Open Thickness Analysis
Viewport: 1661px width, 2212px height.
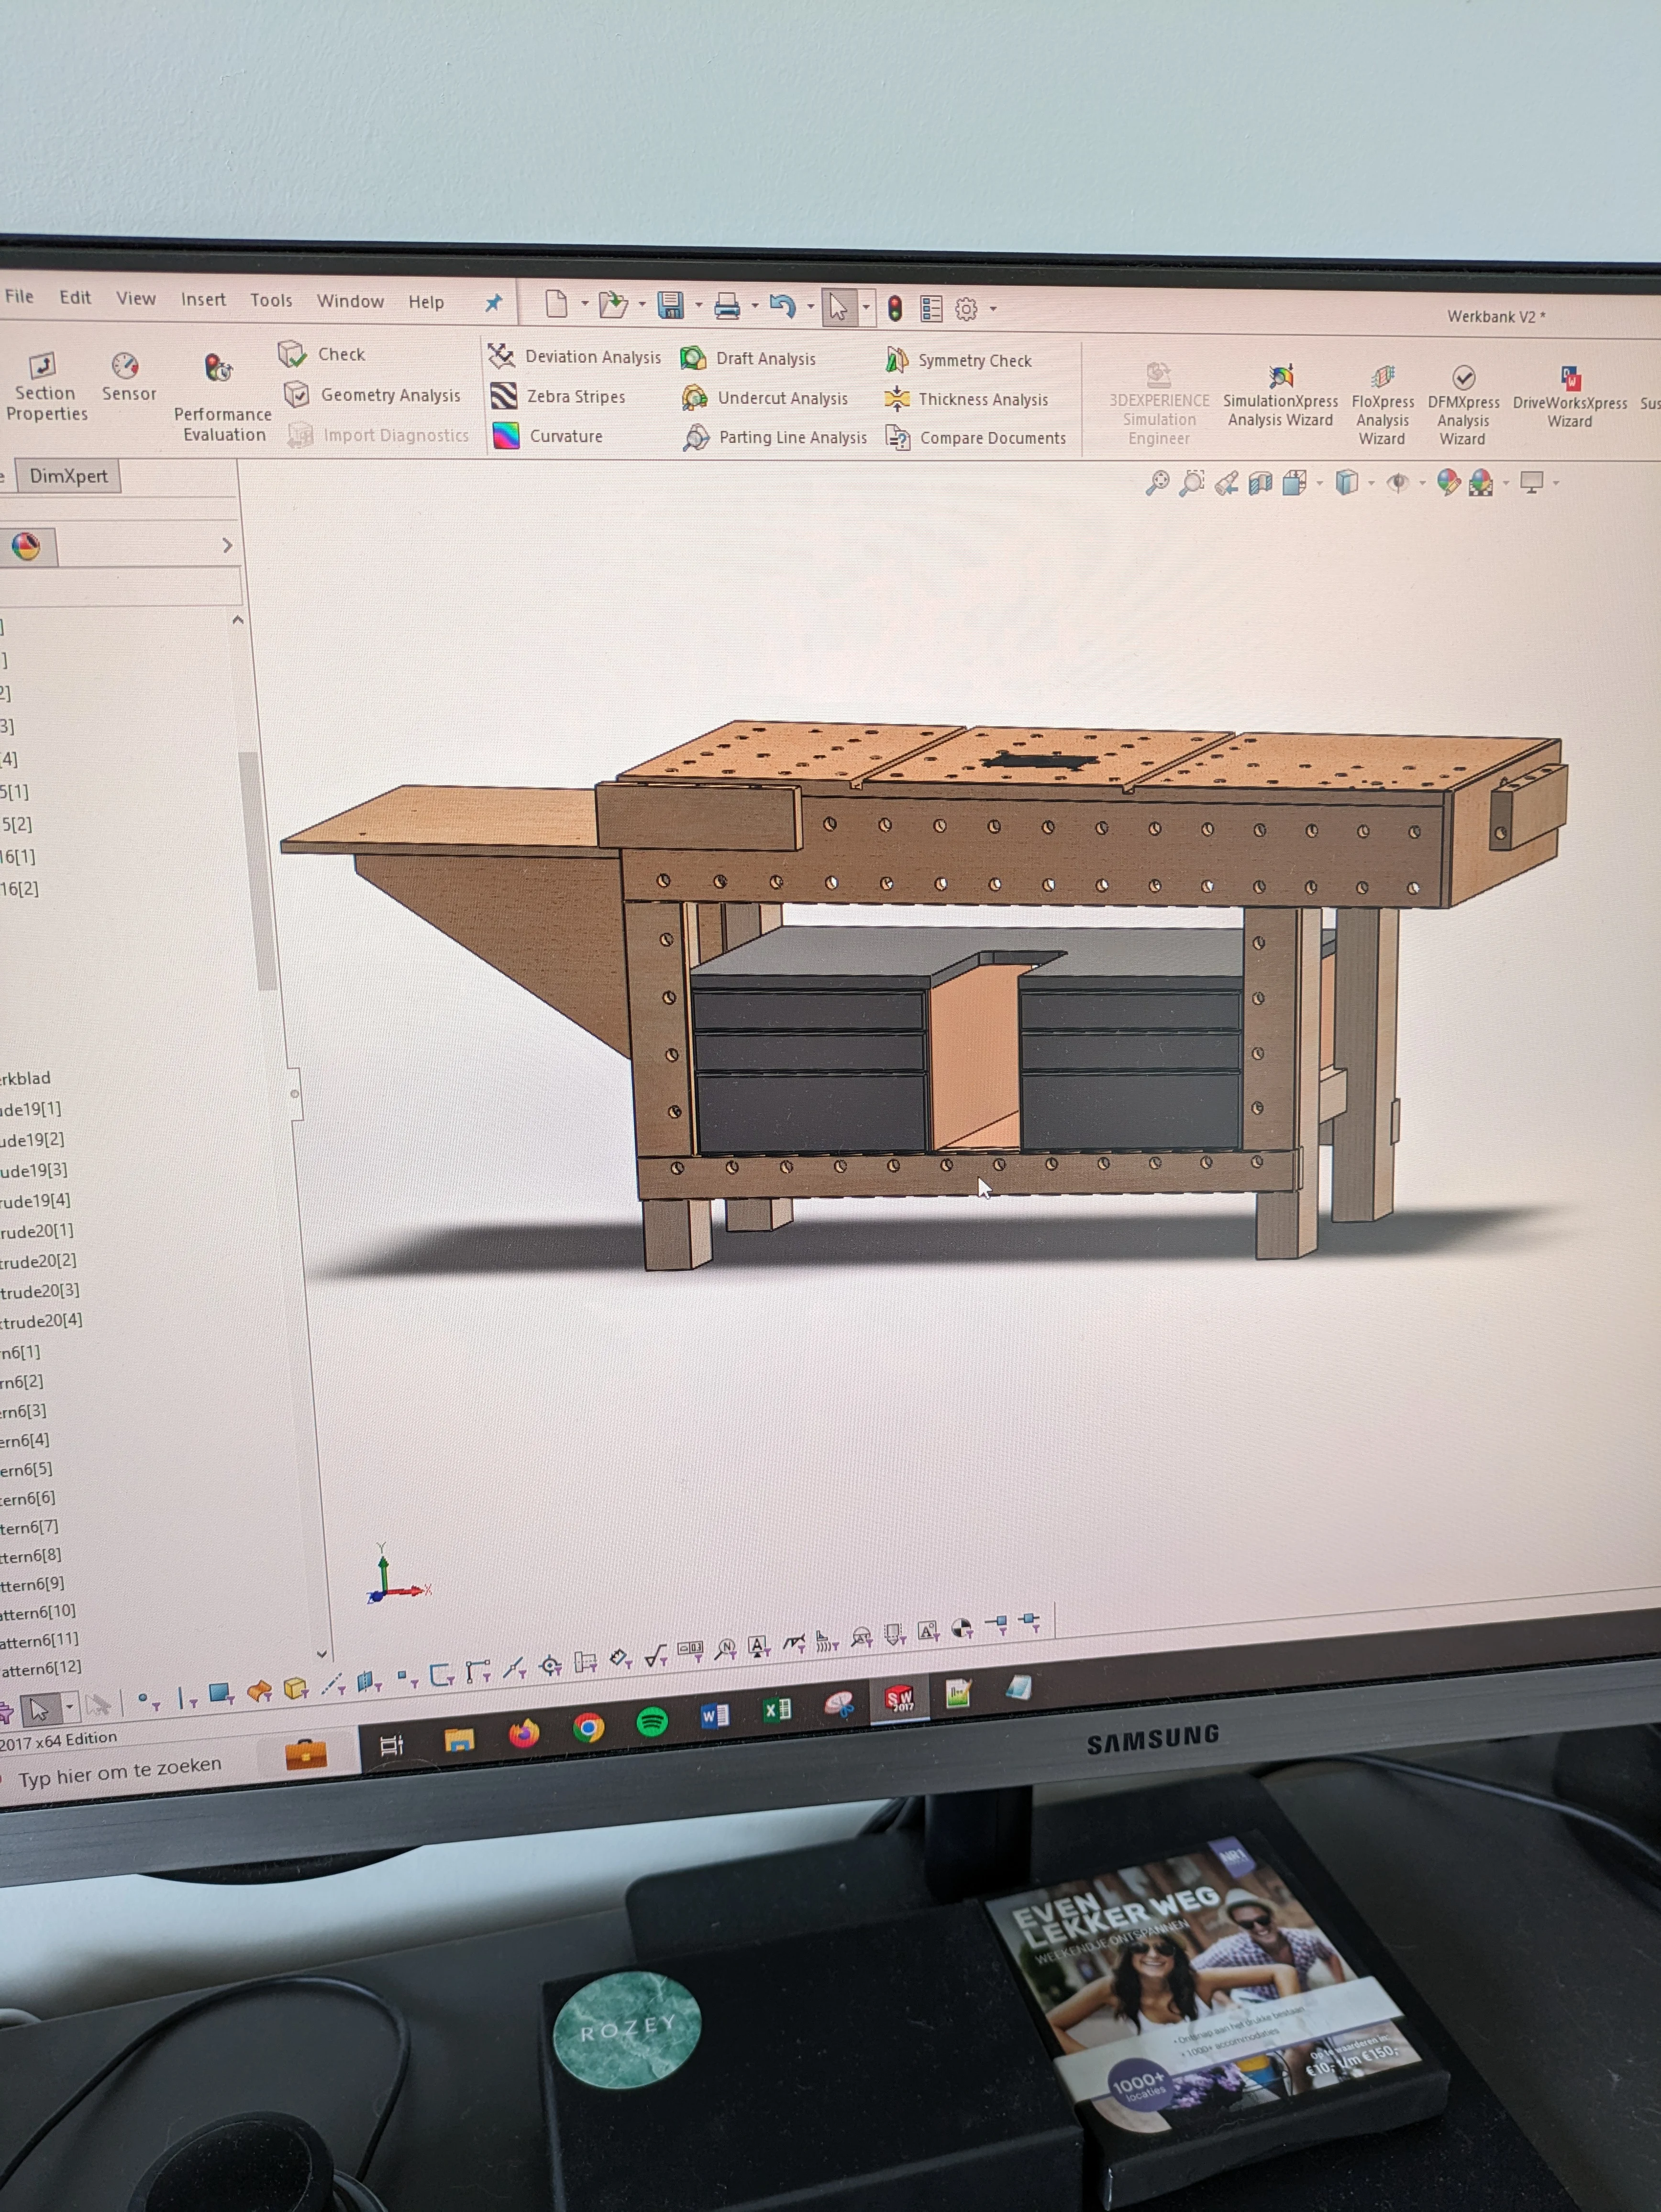966,399
